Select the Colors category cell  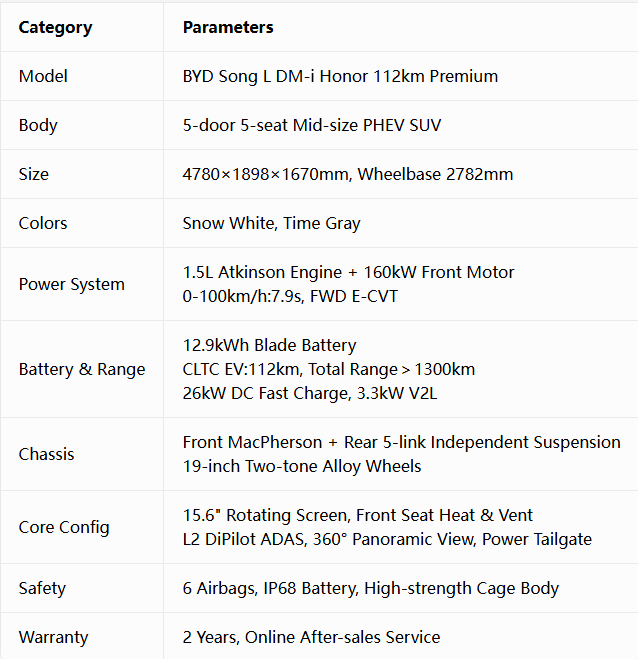coord(82,223)
